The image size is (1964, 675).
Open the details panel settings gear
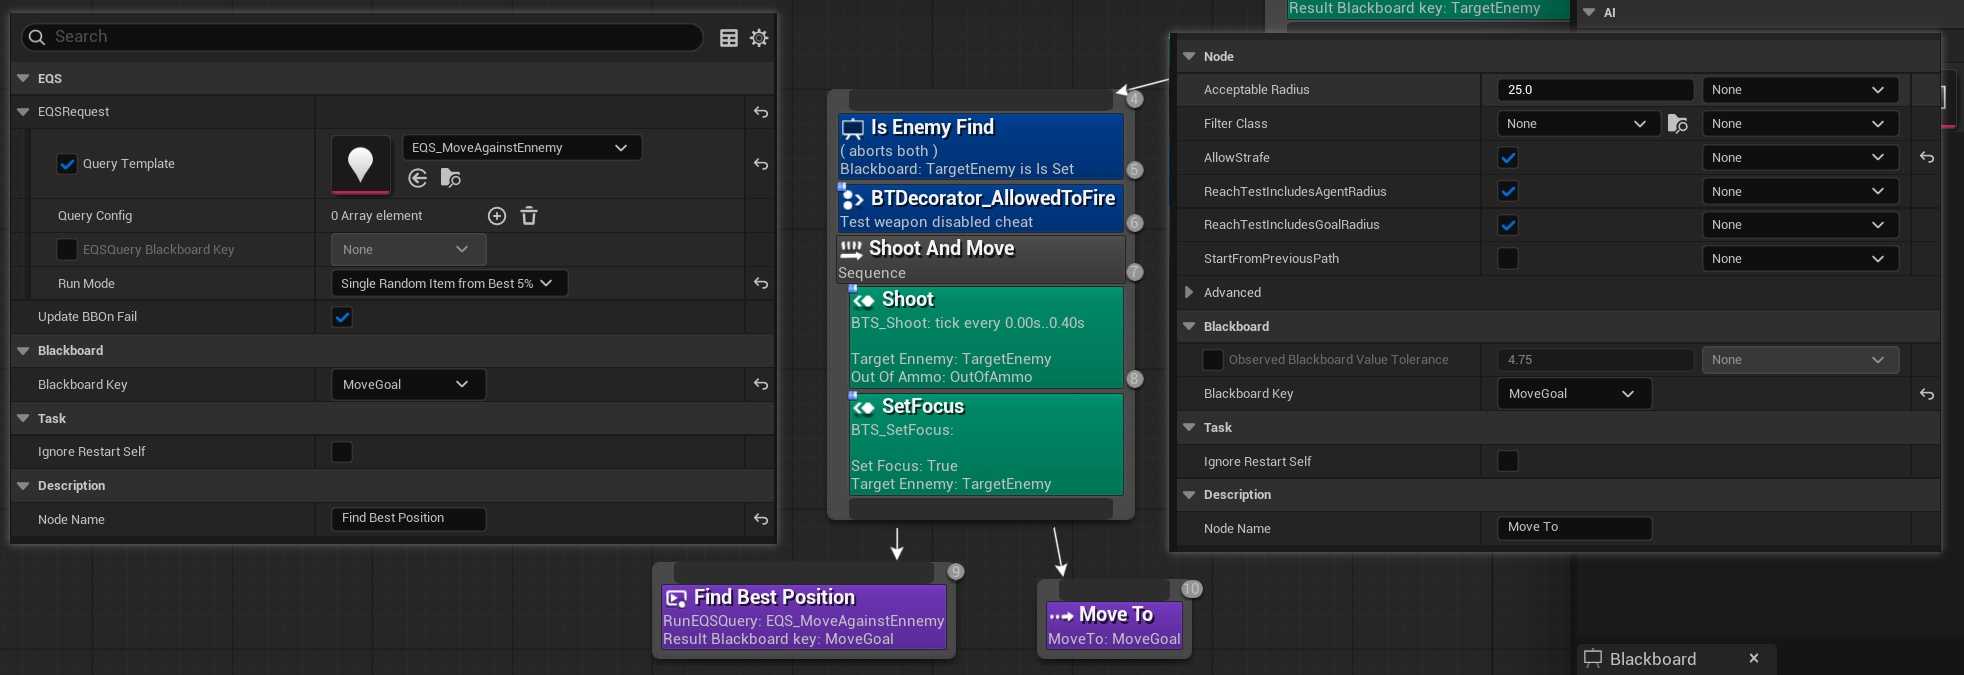pyautogui.click(x=759, y=38)
